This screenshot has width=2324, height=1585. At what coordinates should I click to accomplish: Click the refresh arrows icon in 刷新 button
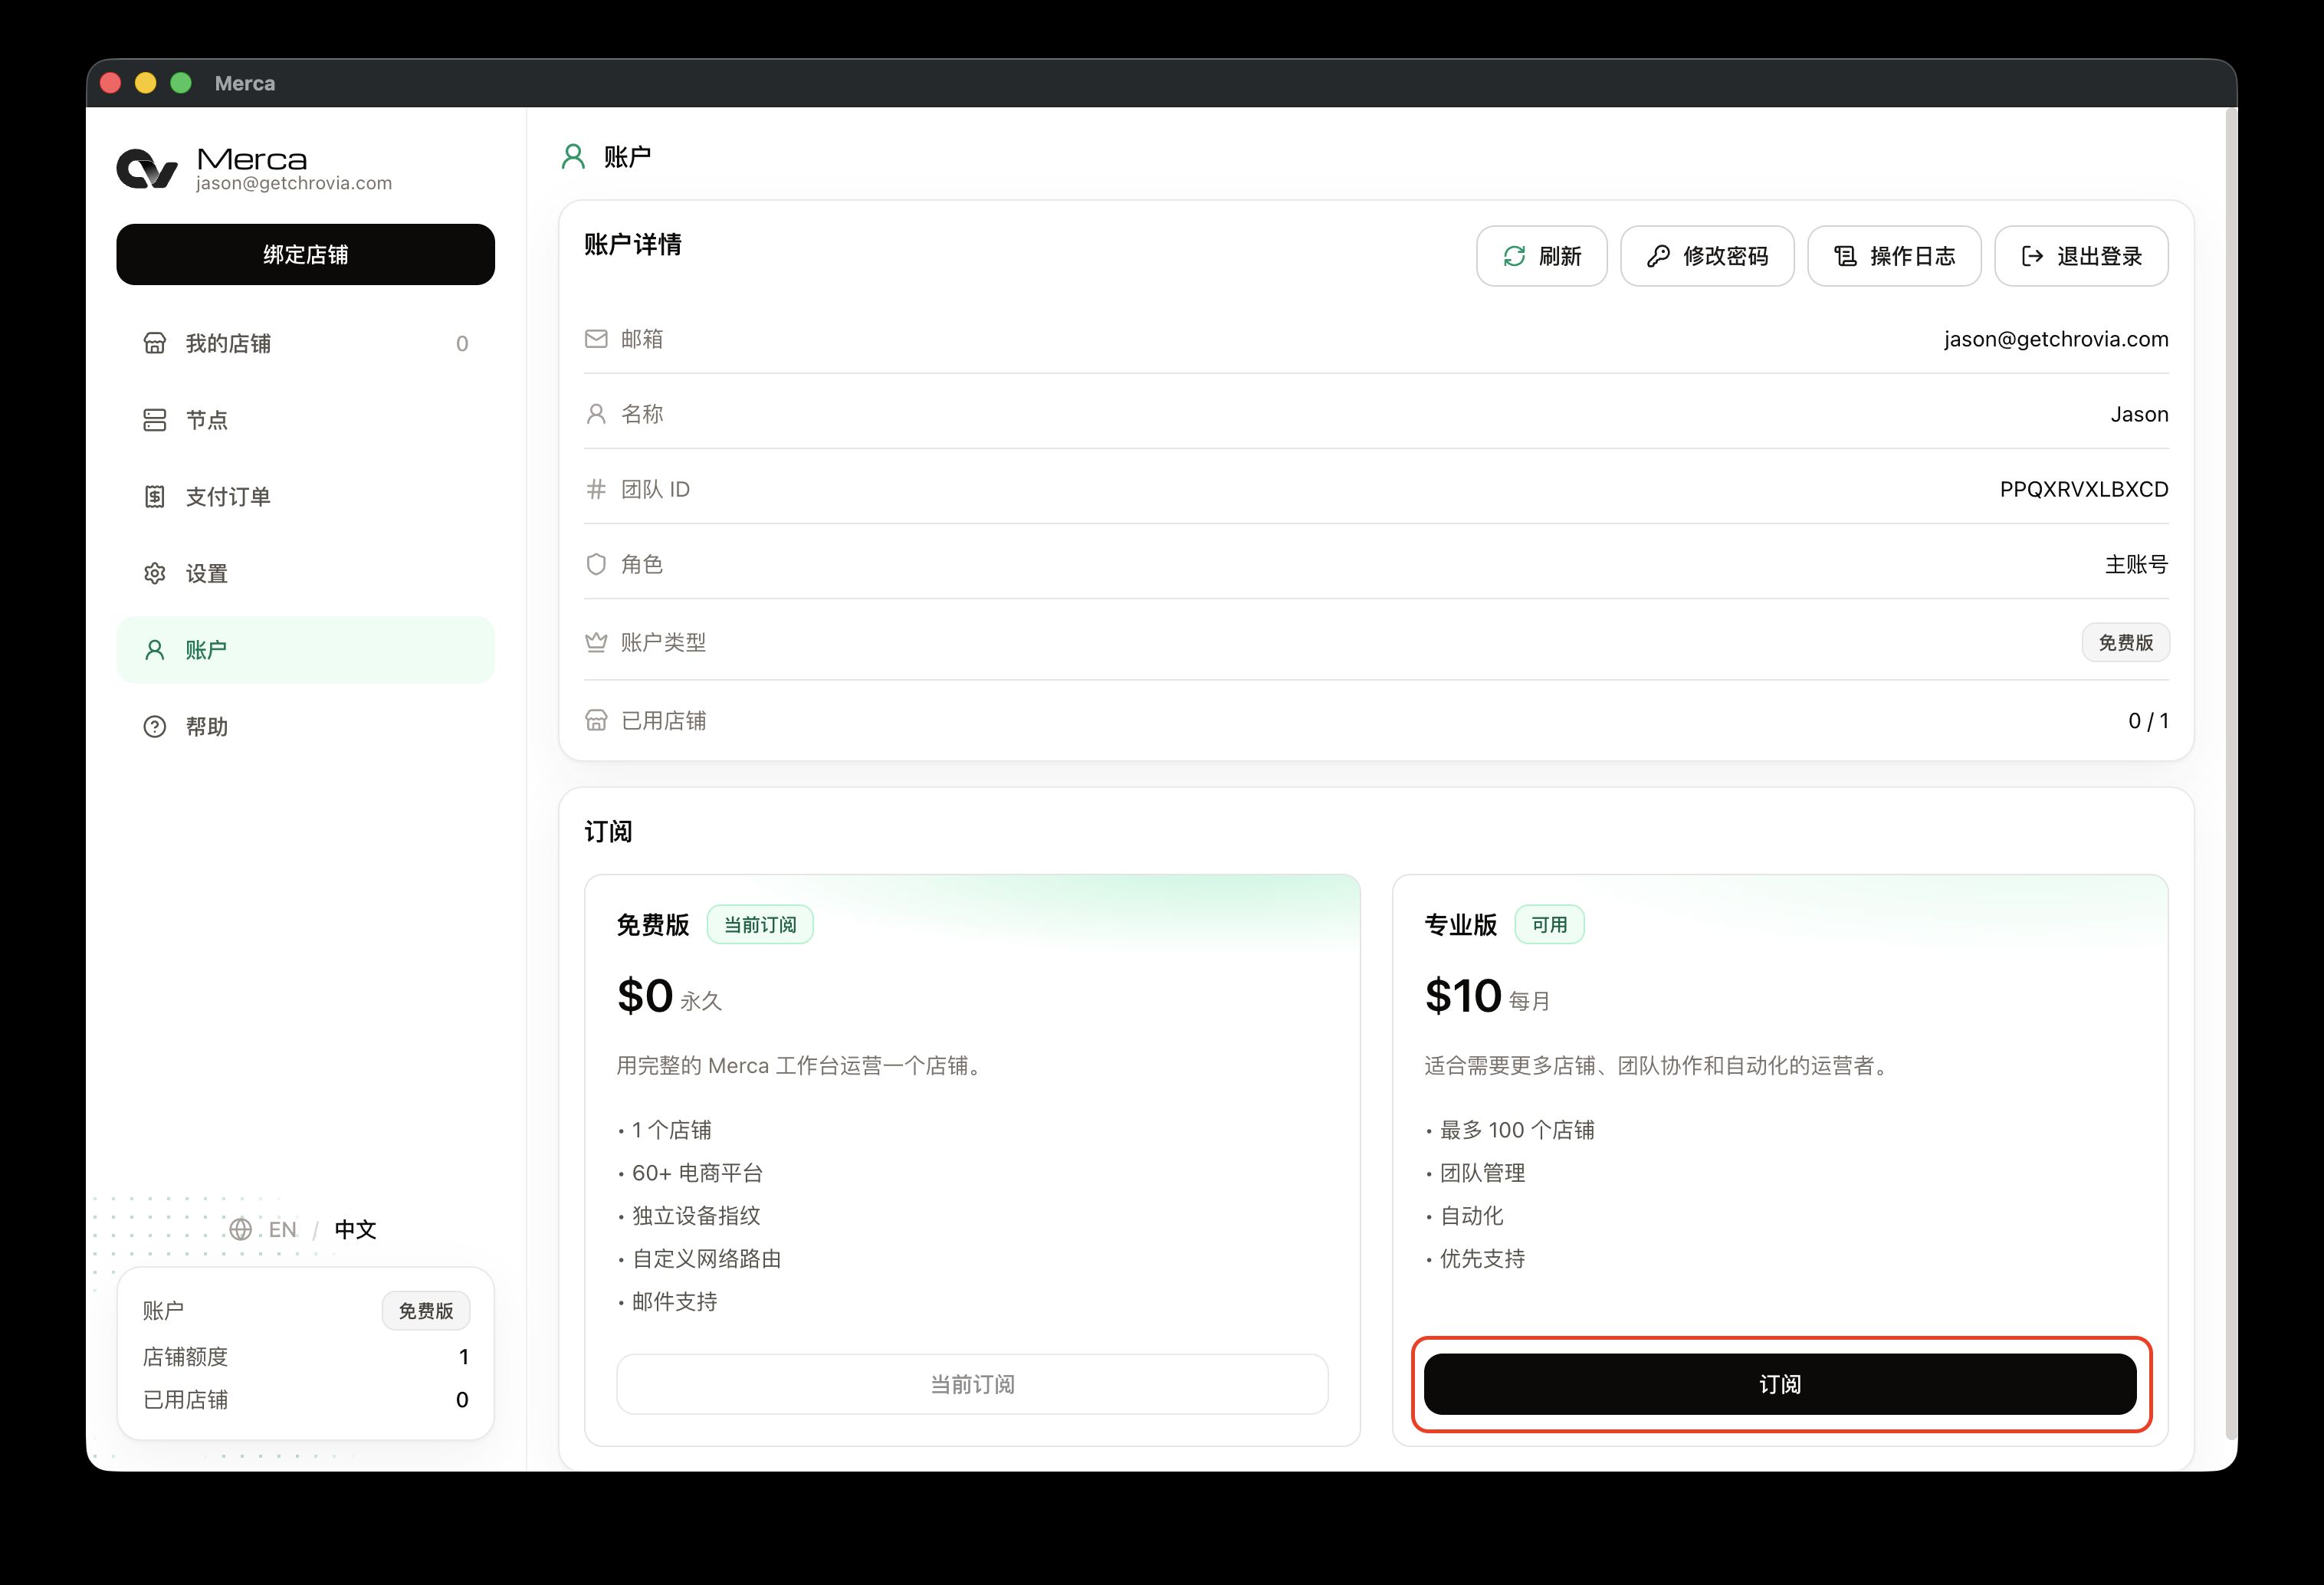(1514, 256)
